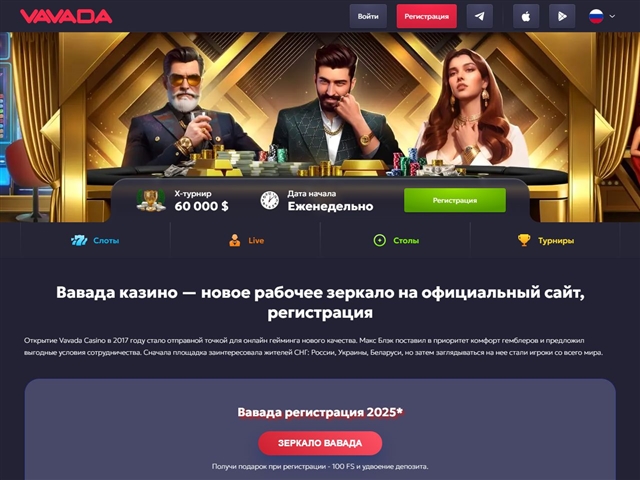Screen dimensions: 640x480
Task: Click the Live dealer icon
Action: (235, 240)
